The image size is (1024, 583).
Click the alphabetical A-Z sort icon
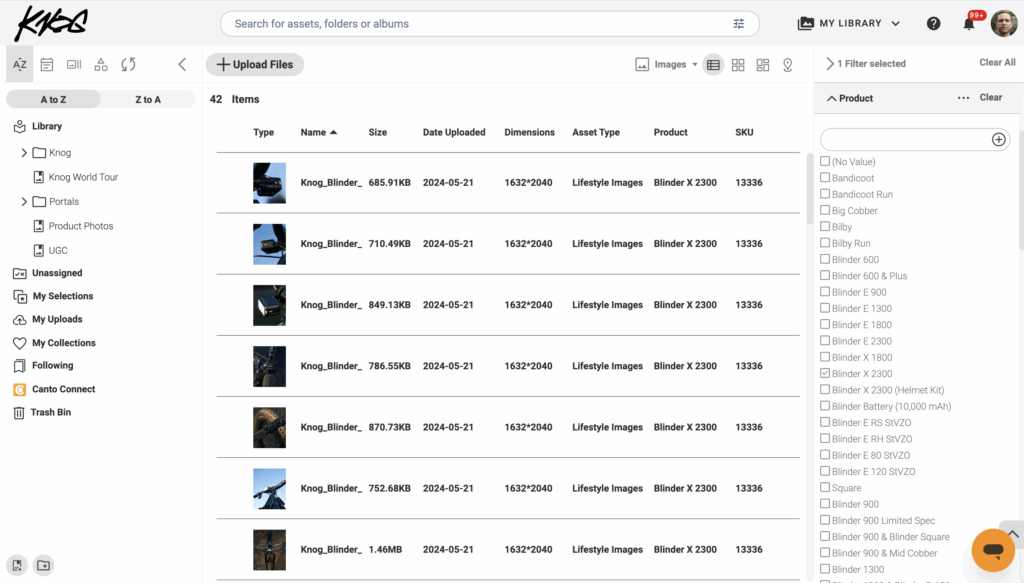19,63
